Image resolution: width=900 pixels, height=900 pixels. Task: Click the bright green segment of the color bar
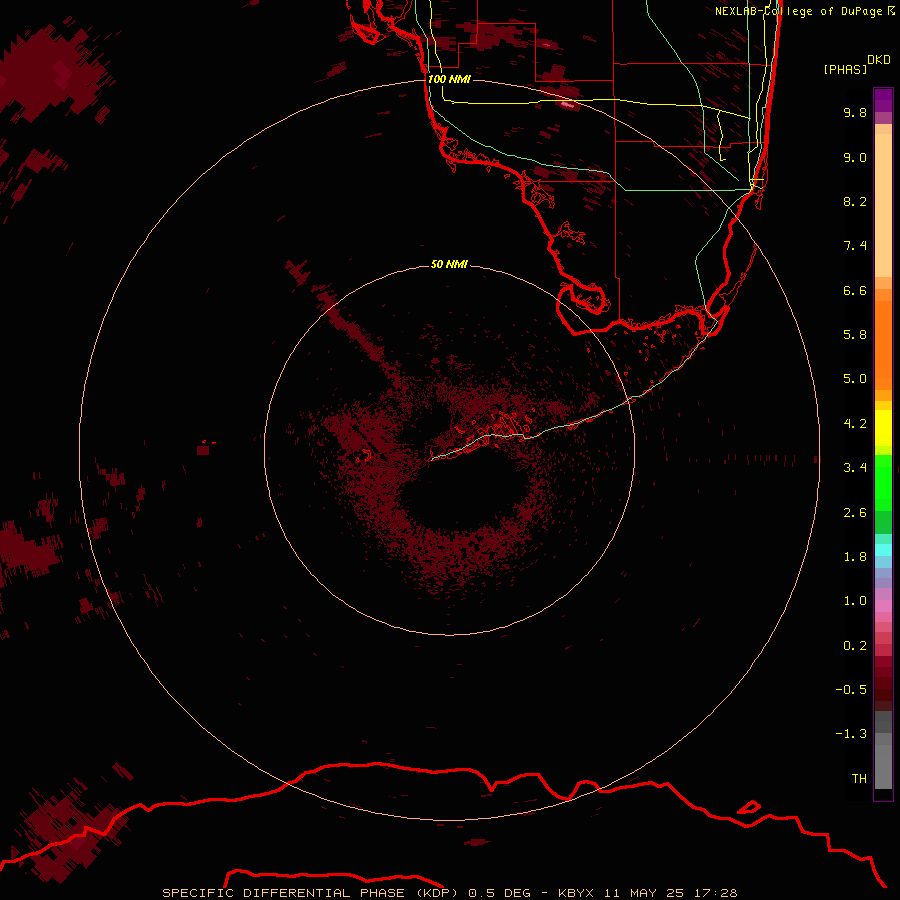pyautogui.click(x=883, y=482)
